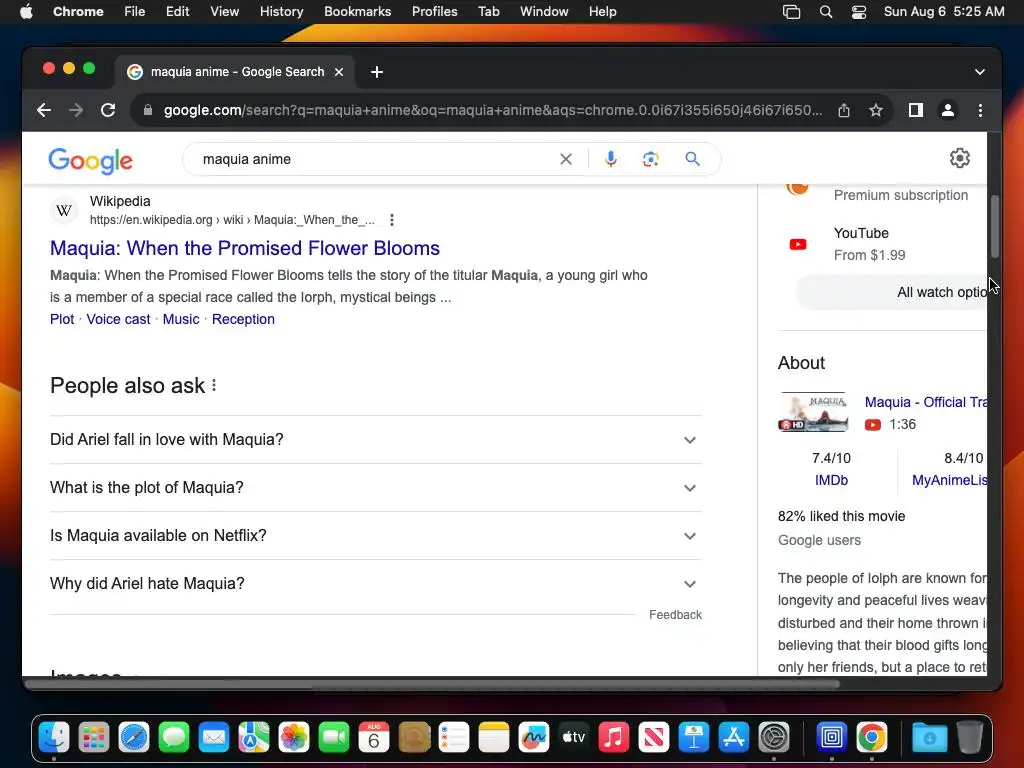The height and width of the screenshot is (768, 1024).
Task: Click the Chrome address bar URL
Action: (493, 110)
